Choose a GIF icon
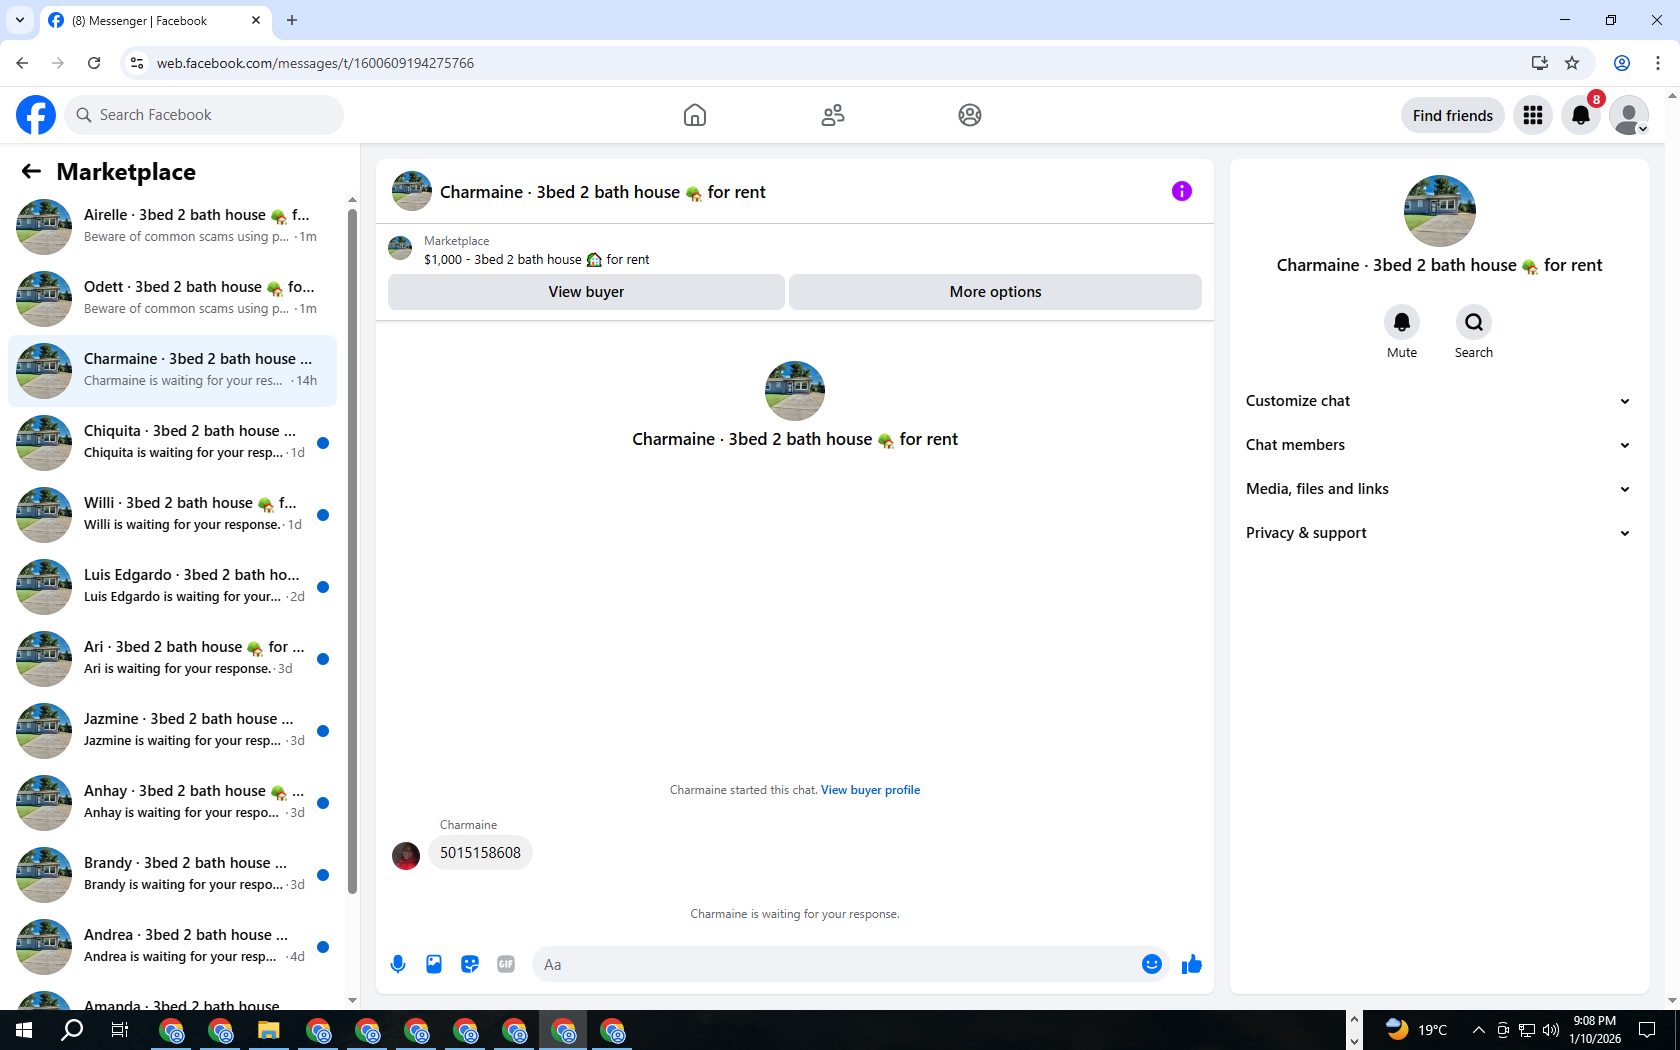This screenshot has width=1680, height=1050. (x=506, y=964)
